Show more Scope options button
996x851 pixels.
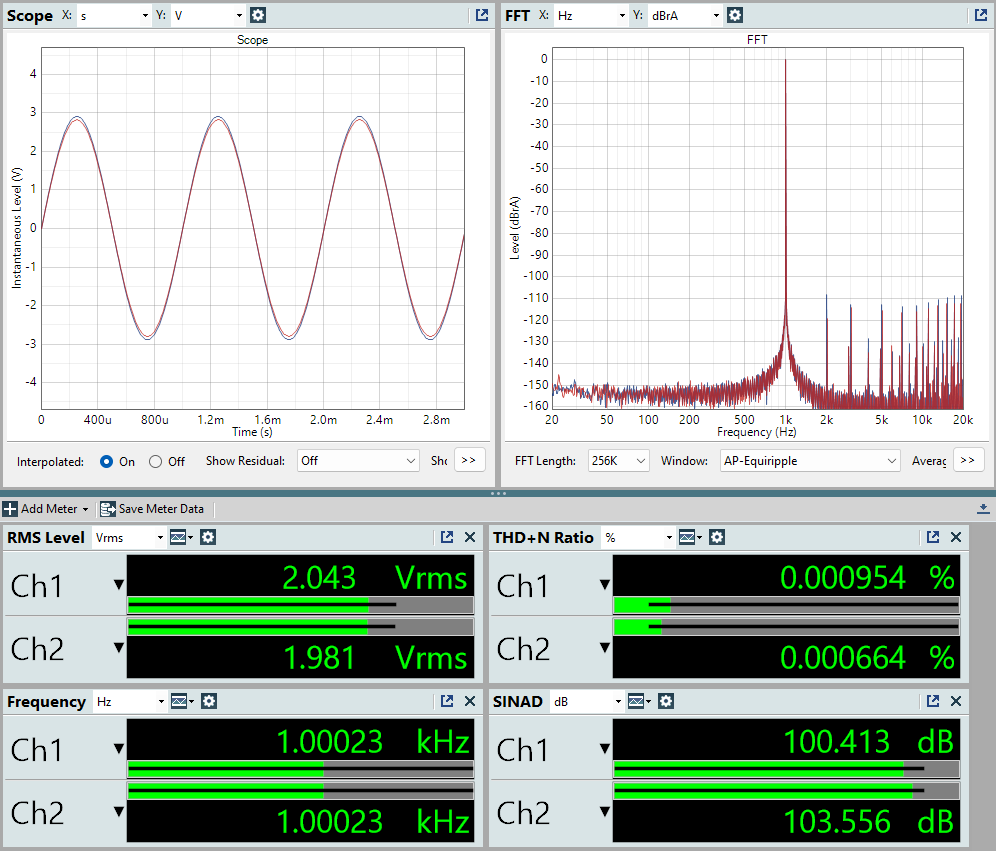click(x=469, y=460)
